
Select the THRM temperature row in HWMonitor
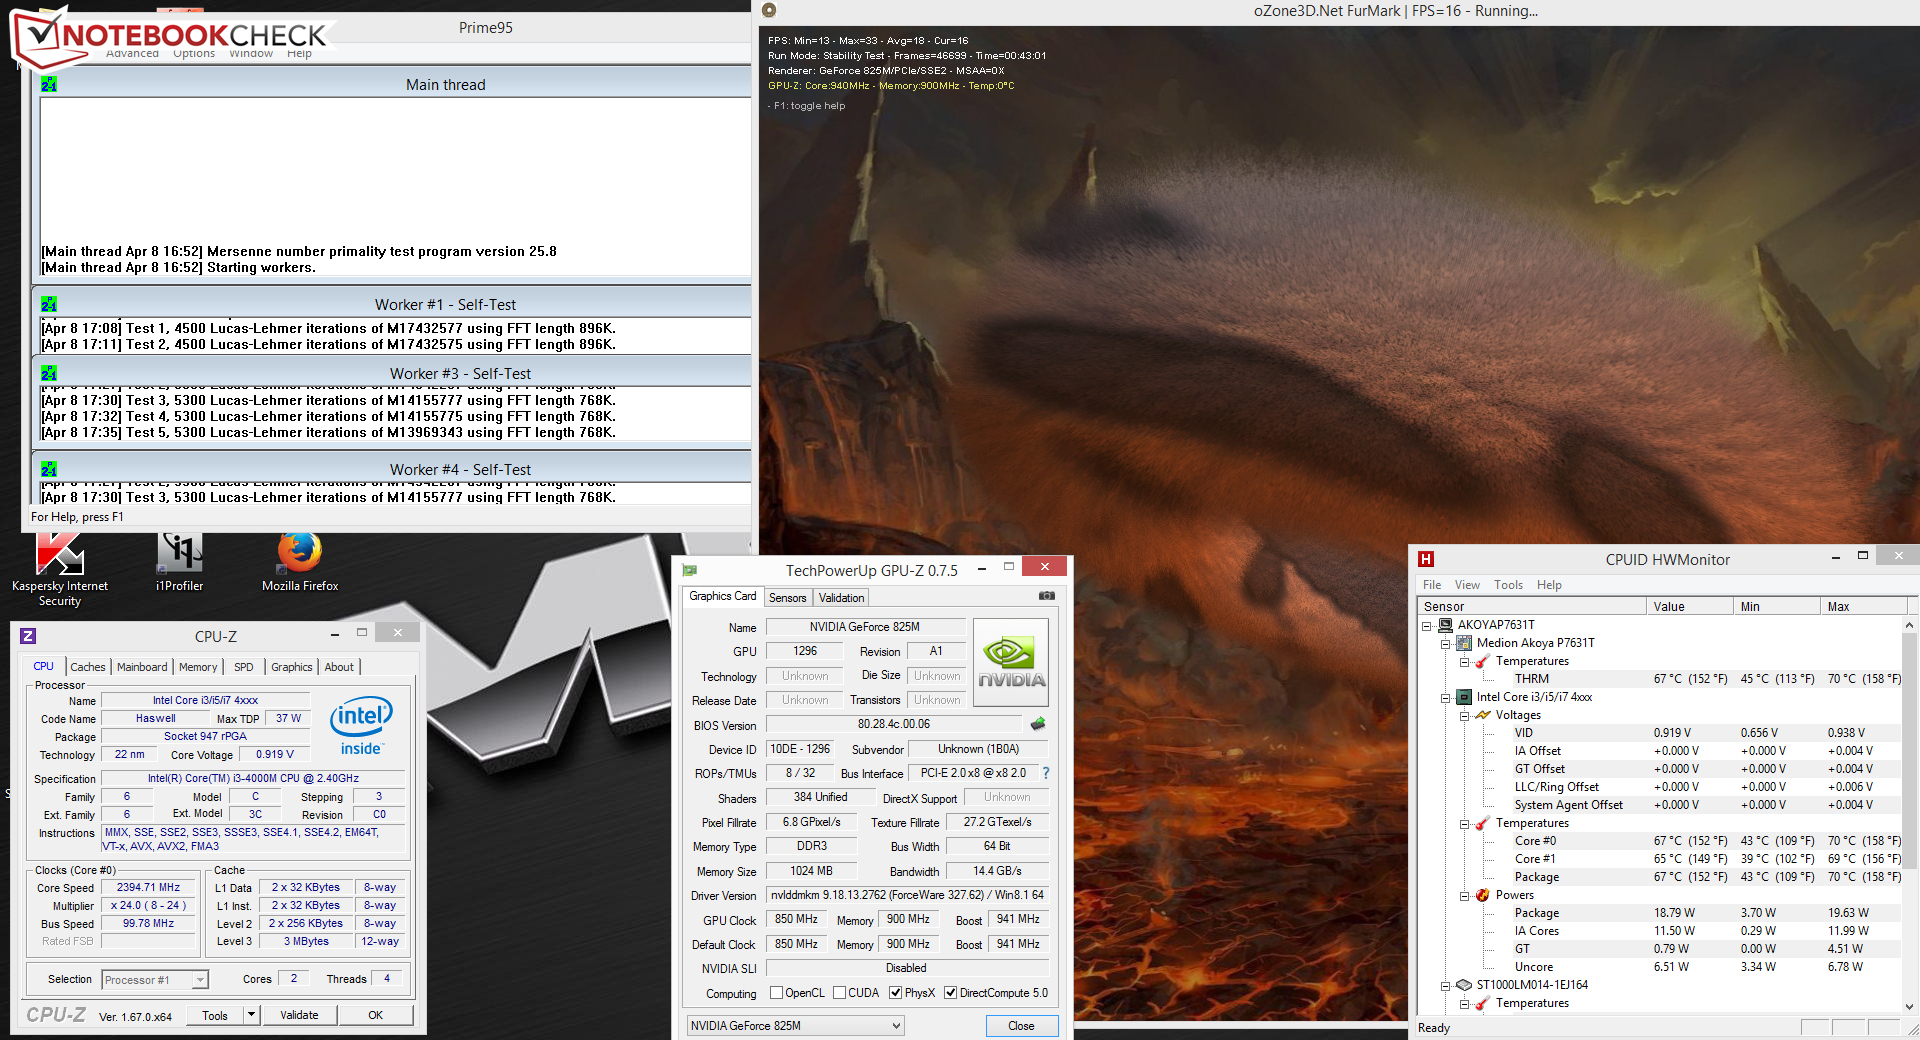coord(1660,679)
